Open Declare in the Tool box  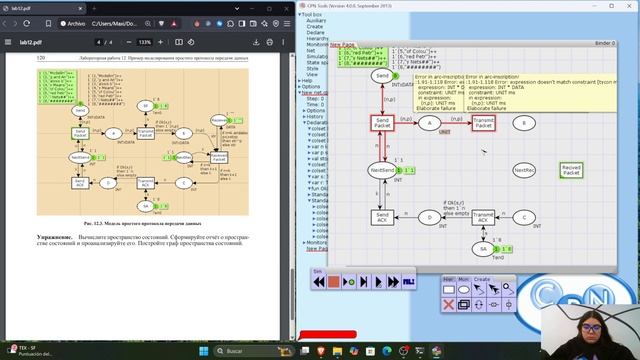pos(315,33)
